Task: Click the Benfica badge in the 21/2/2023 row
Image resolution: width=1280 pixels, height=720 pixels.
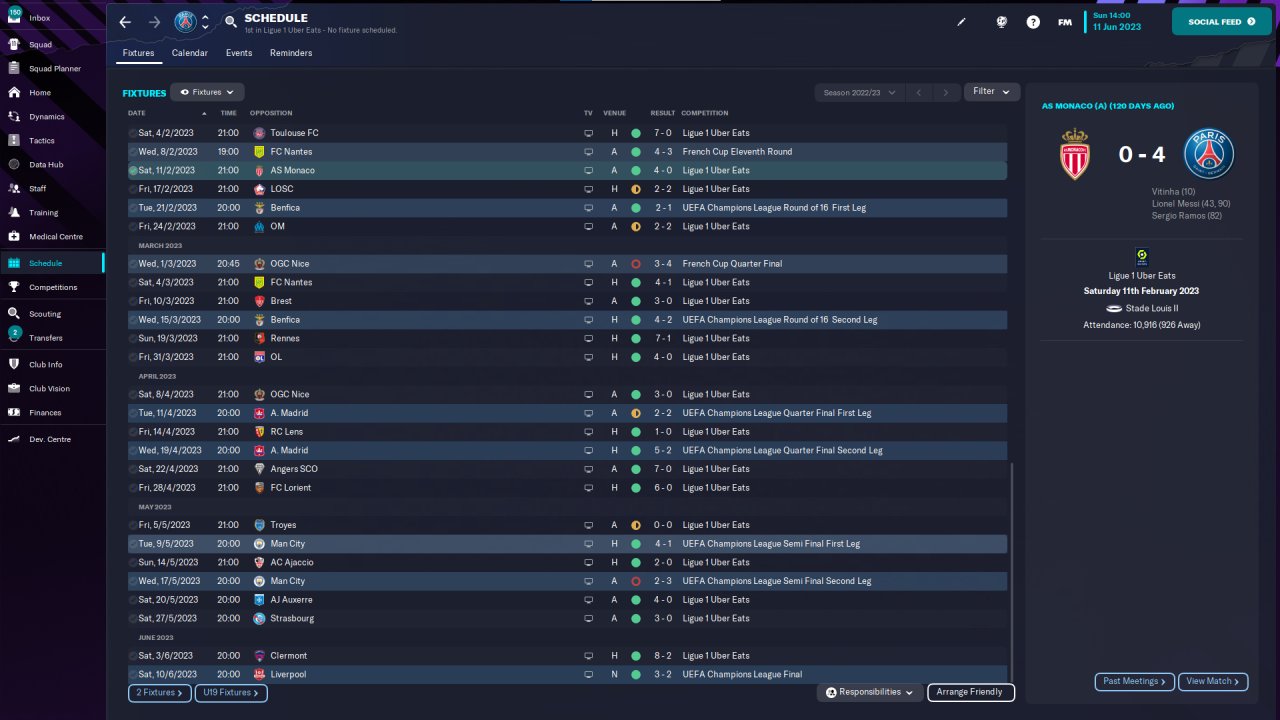Action: point(260,208)
